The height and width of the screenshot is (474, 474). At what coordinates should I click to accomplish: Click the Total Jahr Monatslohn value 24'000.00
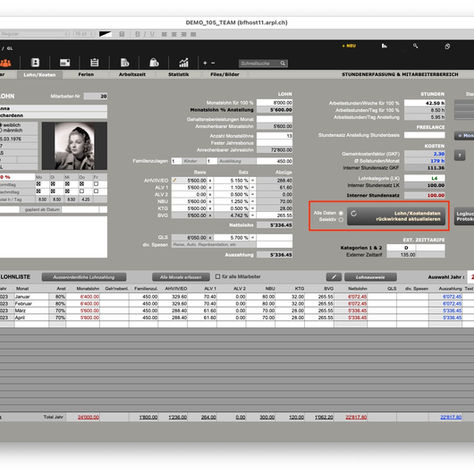click(88, 417)
